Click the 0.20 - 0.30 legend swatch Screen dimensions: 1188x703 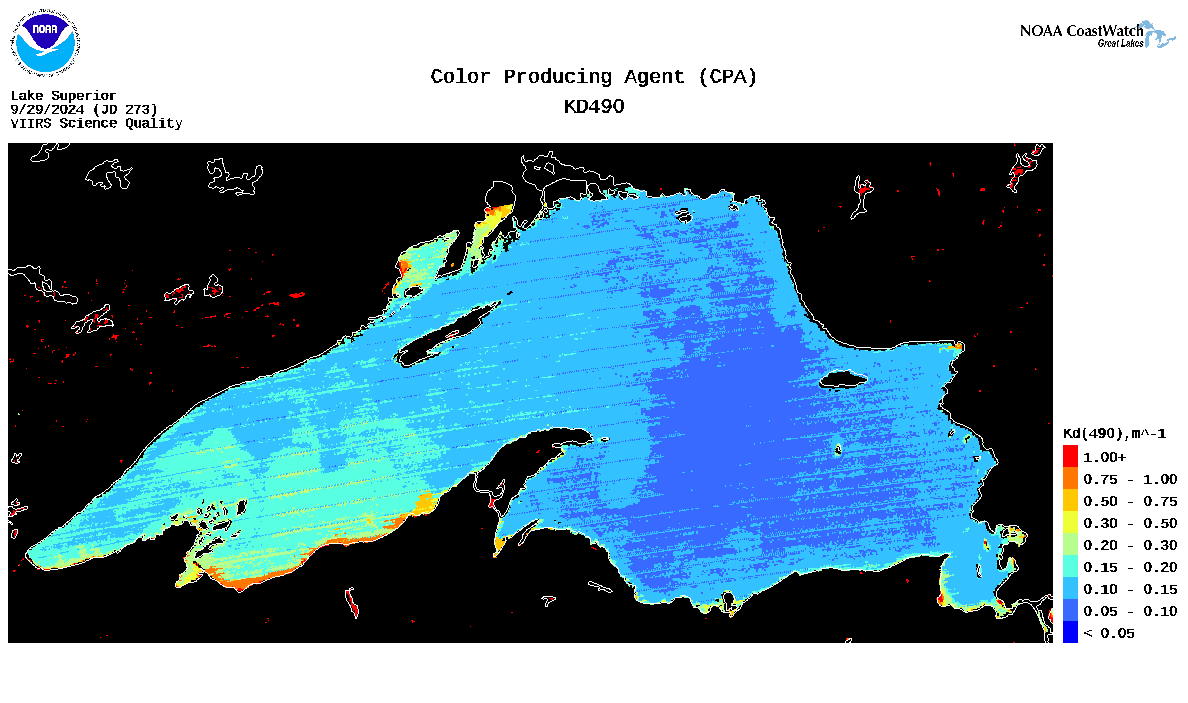click(x=1070, y=544)
